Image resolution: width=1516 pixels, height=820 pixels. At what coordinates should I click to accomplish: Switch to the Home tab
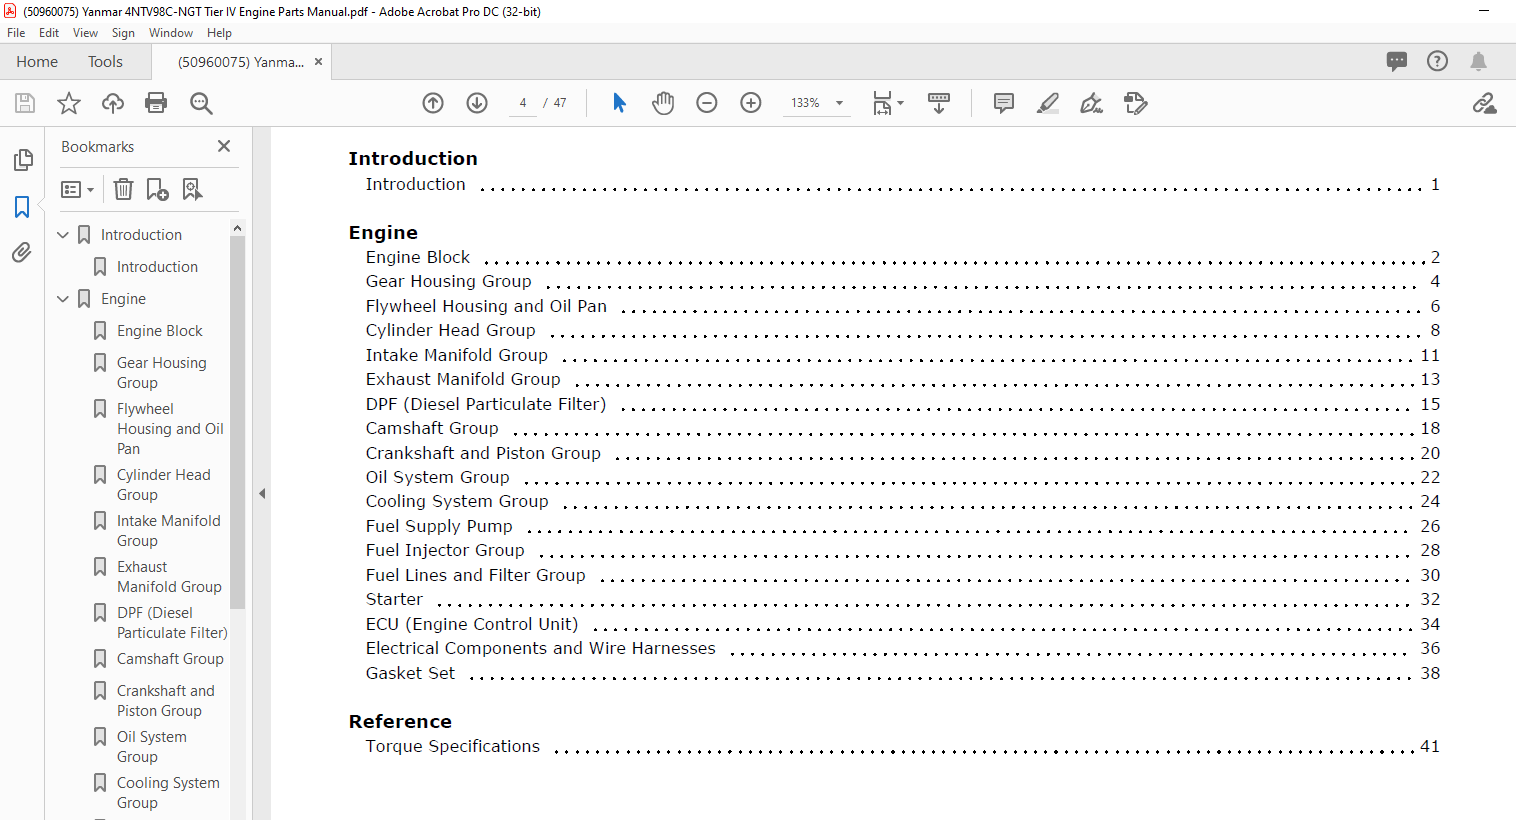pyautogui.click(x=37, y=62)
